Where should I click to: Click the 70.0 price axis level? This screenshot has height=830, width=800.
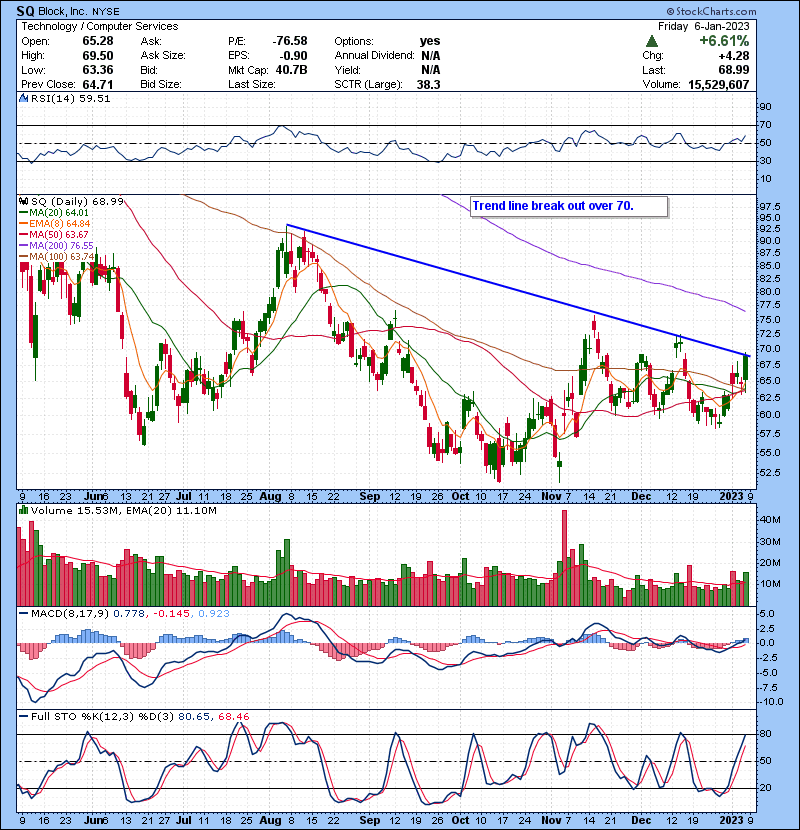[769, 349]
